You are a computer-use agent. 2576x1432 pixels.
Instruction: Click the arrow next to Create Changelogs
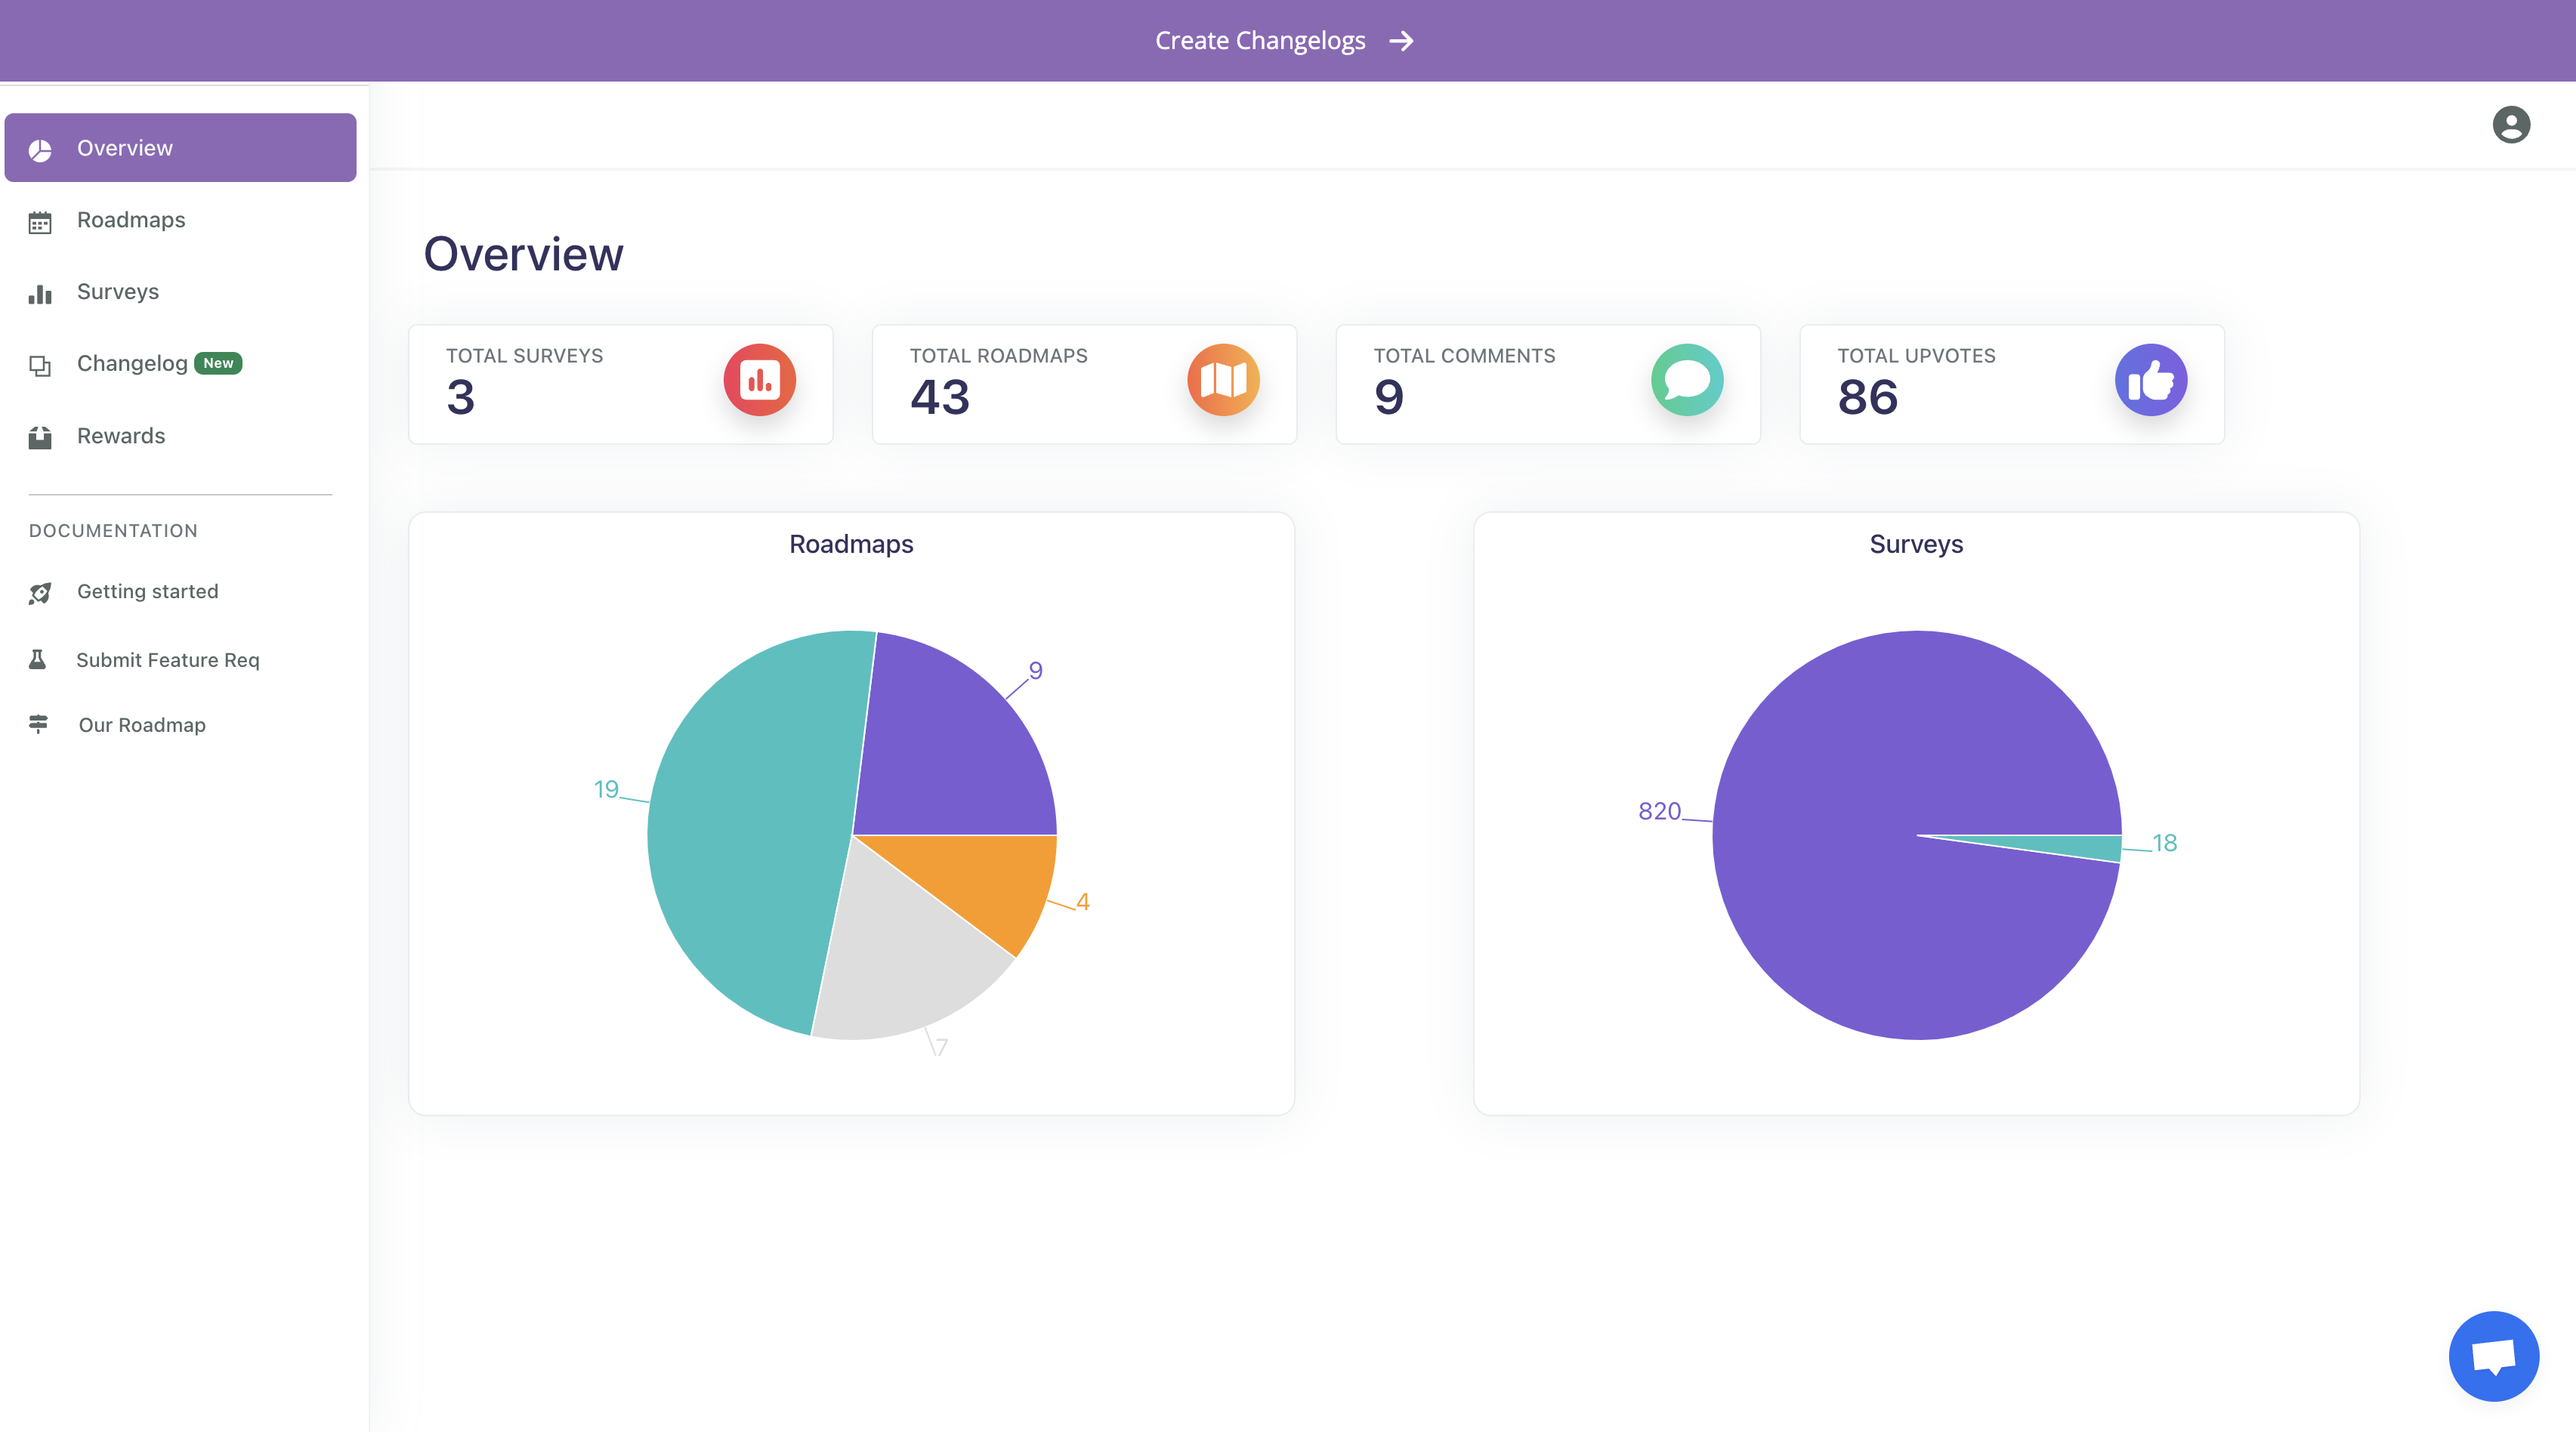pos(1401,41)
